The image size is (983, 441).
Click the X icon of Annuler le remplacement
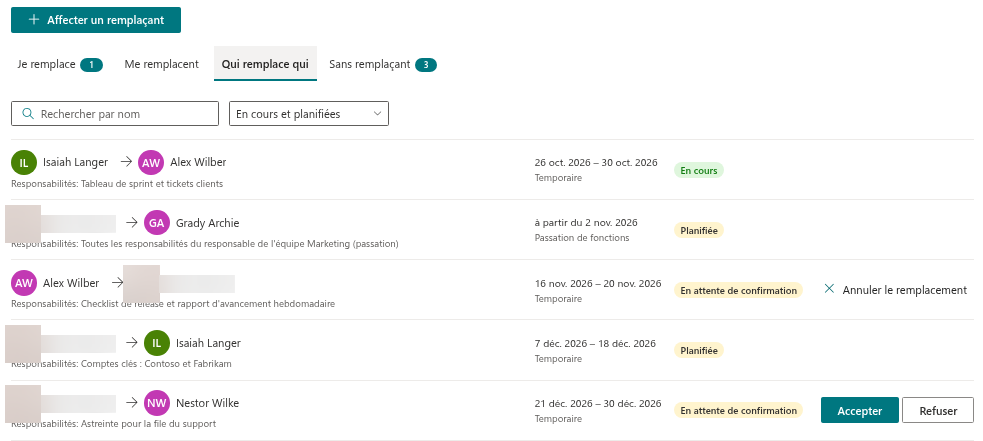(x=829, y=289)
